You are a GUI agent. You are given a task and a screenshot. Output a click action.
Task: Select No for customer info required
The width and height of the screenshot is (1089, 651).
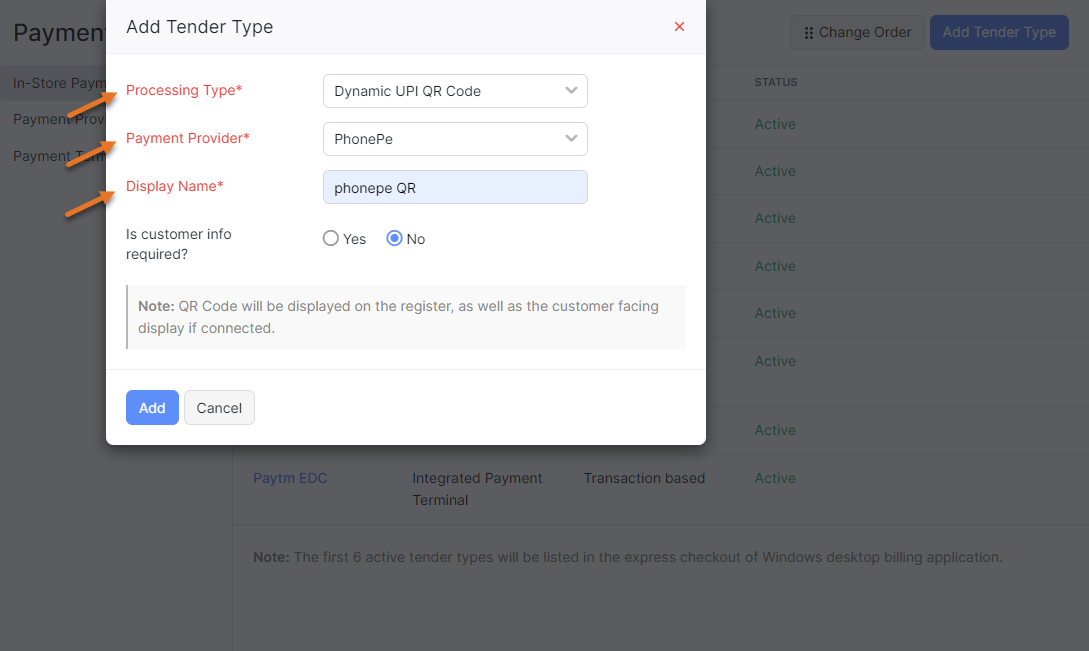click(394, 239)
